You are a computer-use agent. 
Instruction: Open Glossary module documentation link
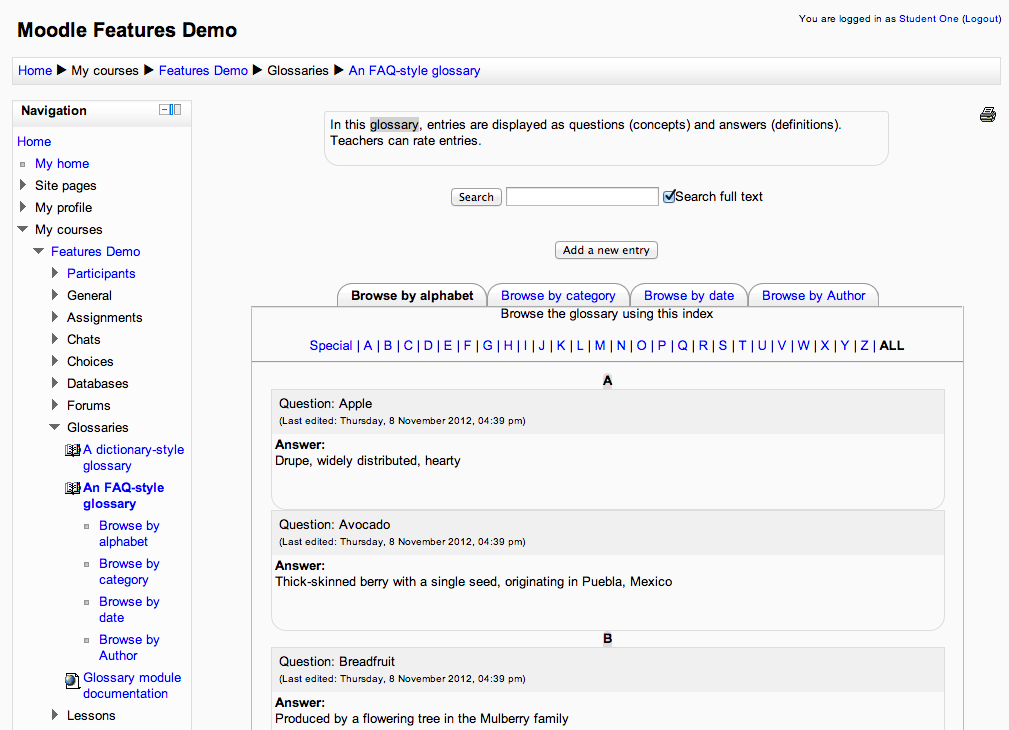[132, 686]
